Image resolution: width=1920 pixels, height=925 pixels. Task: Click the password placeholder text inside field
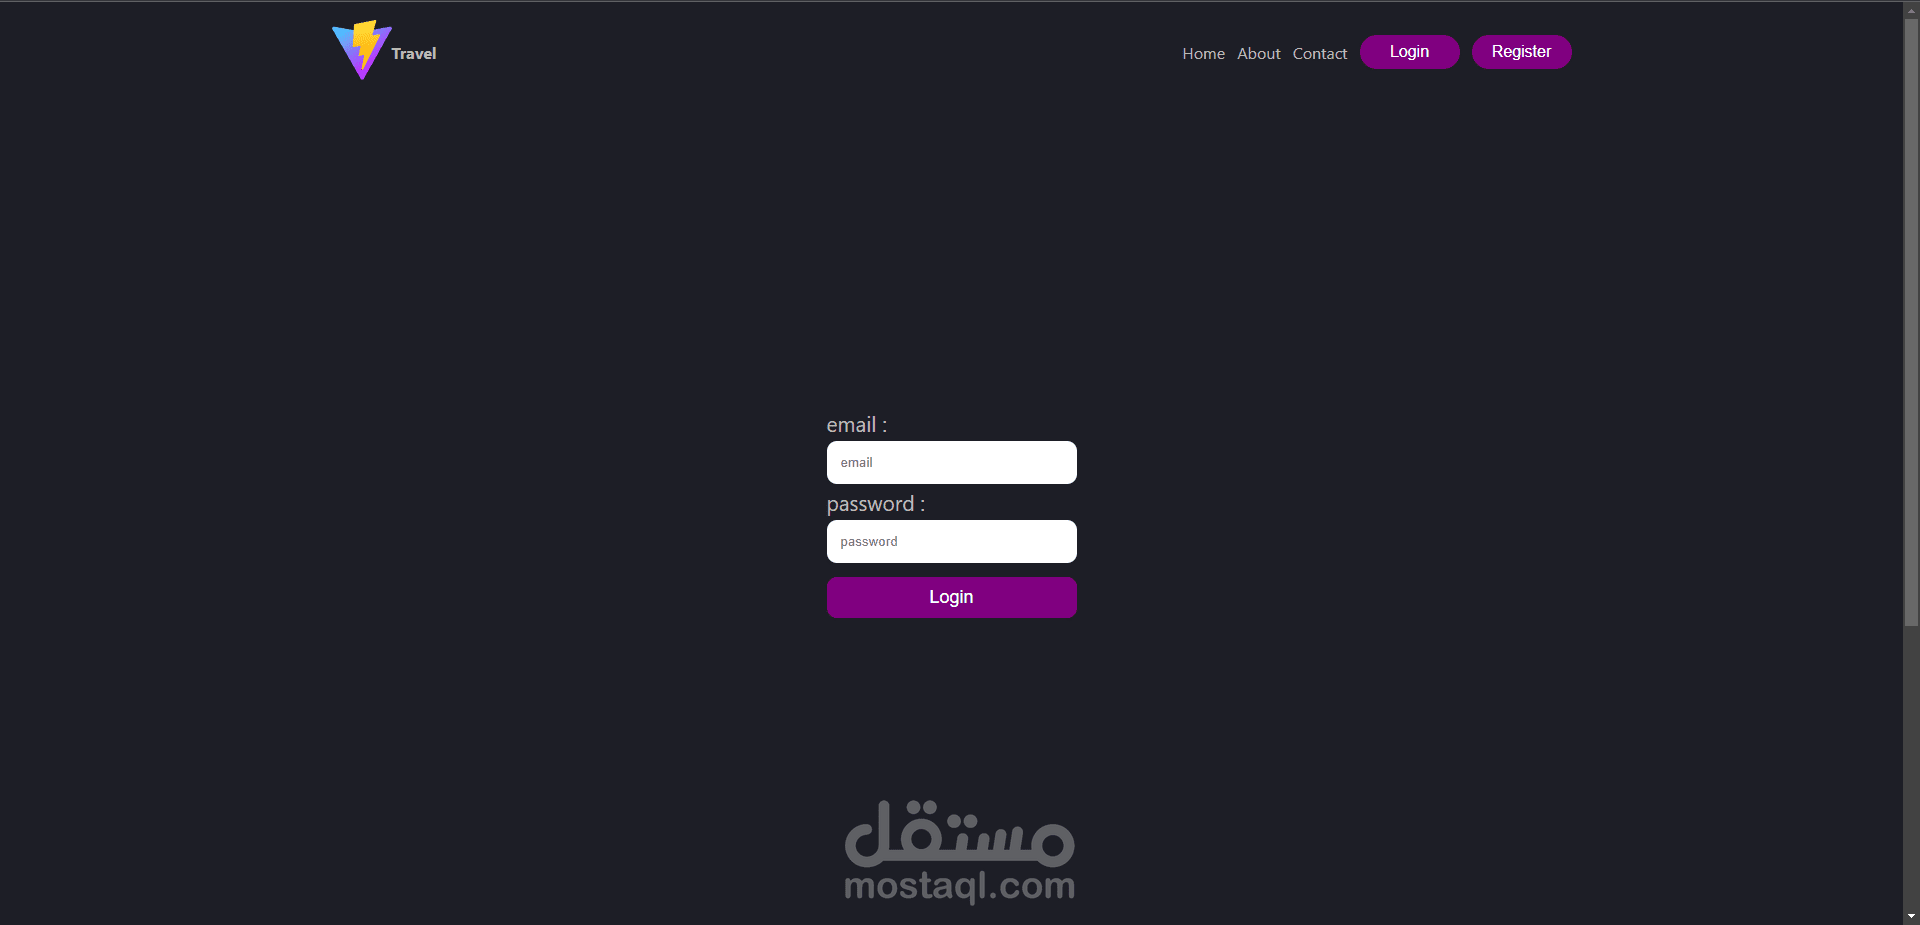click(x=868, y=542)
